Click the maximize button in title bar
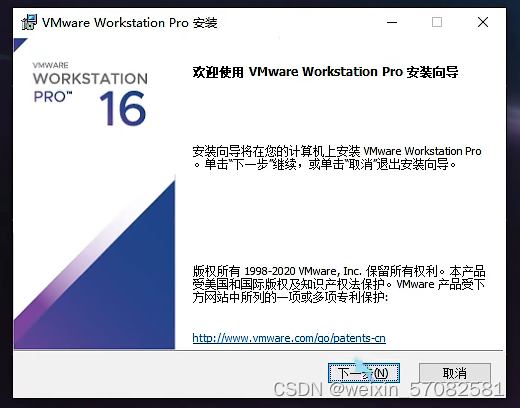 tap(437, 22)
